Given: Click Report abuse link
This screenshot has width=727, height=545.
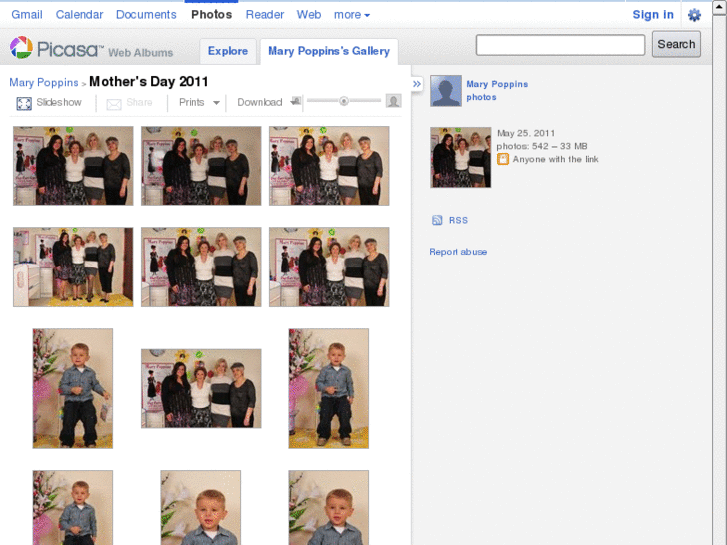Looking at the screenshot, I should 458,252.
